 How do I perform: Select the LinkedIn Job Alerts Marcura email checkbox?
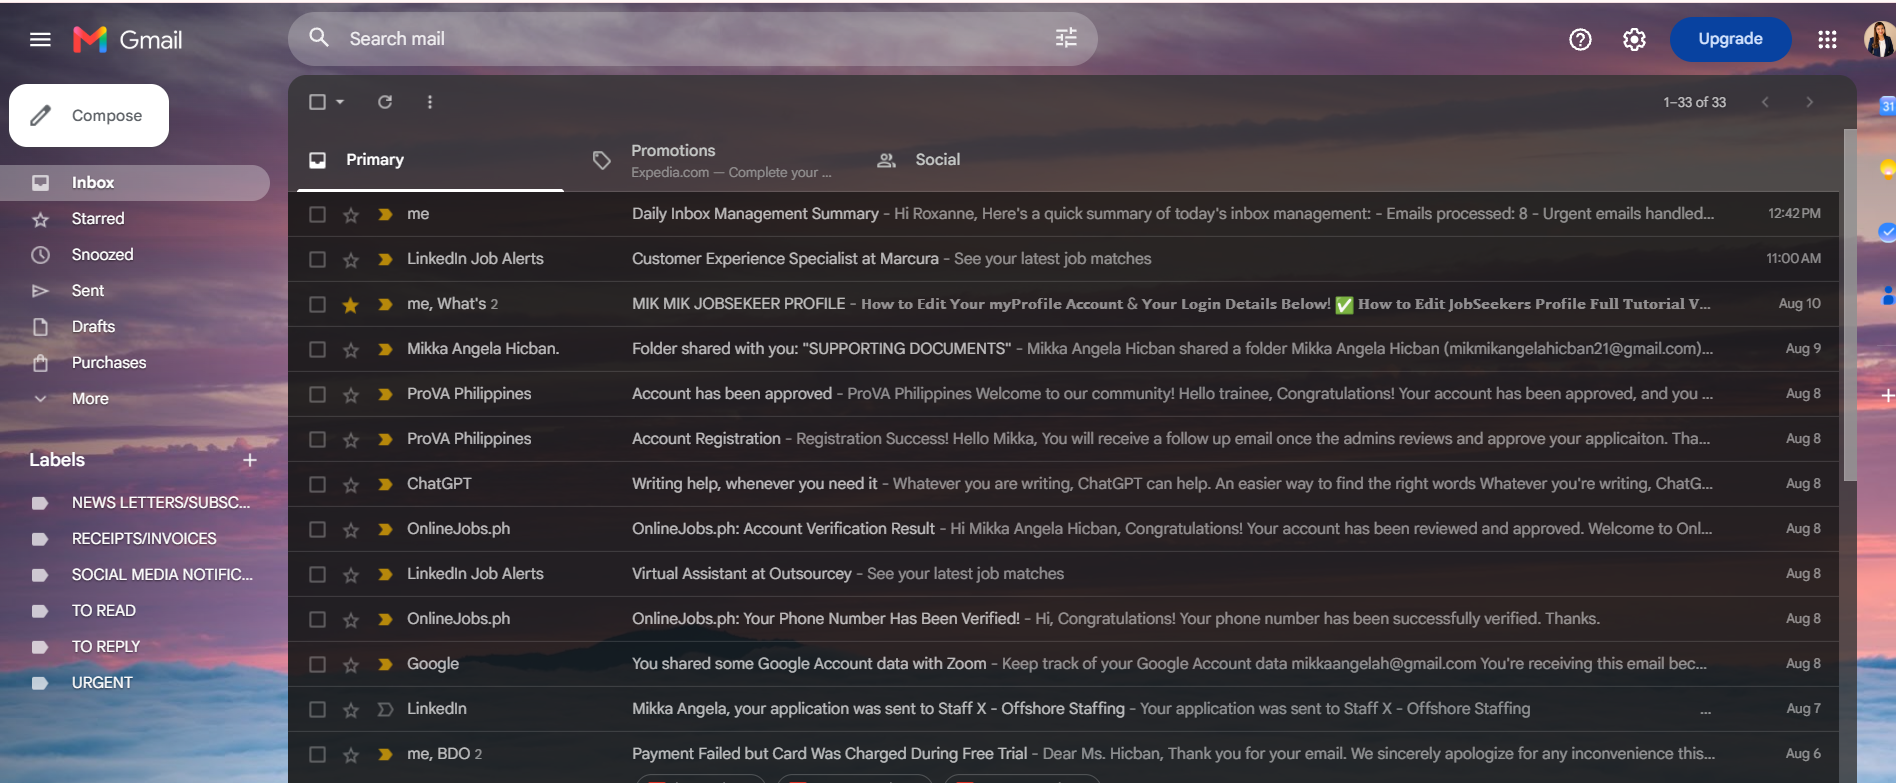(317, 259)
